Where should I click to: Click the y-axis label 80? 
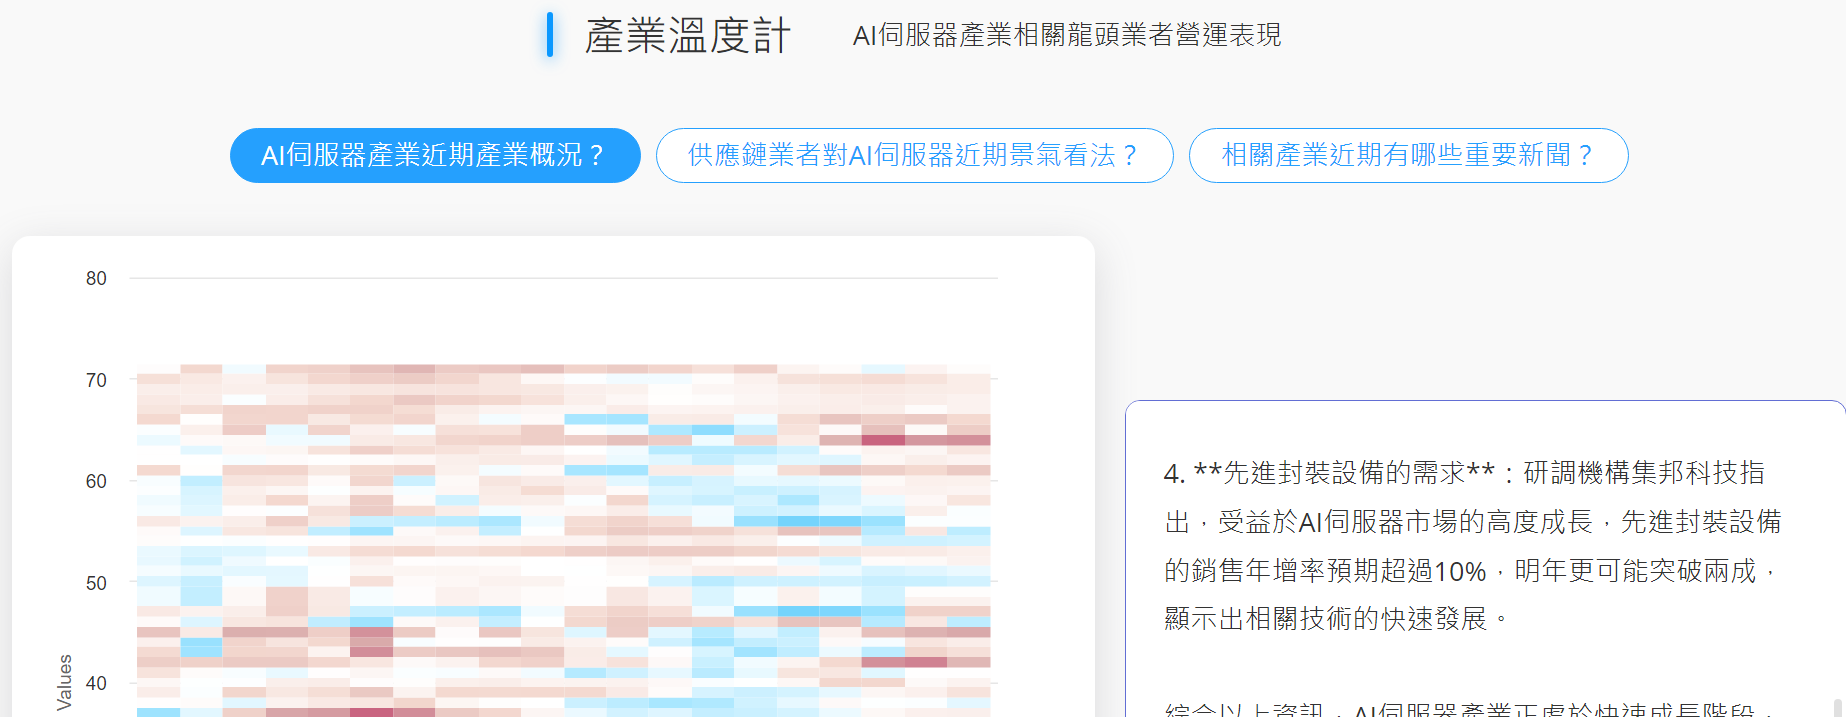(x=96, y=279)
